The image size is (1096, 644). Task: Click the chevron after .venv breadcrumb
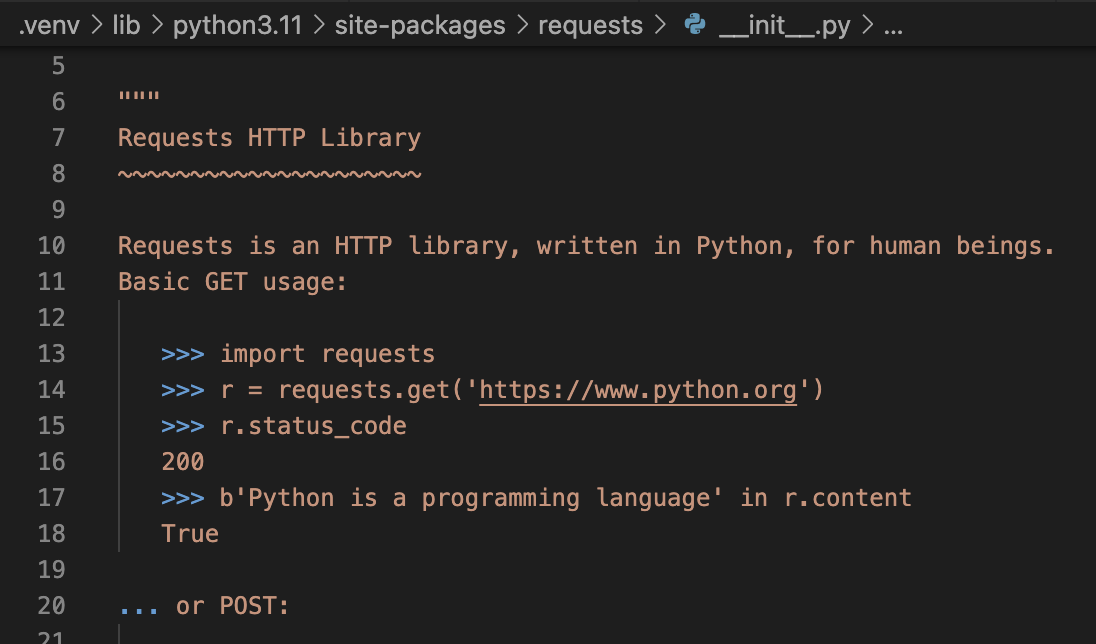(96, 26)
